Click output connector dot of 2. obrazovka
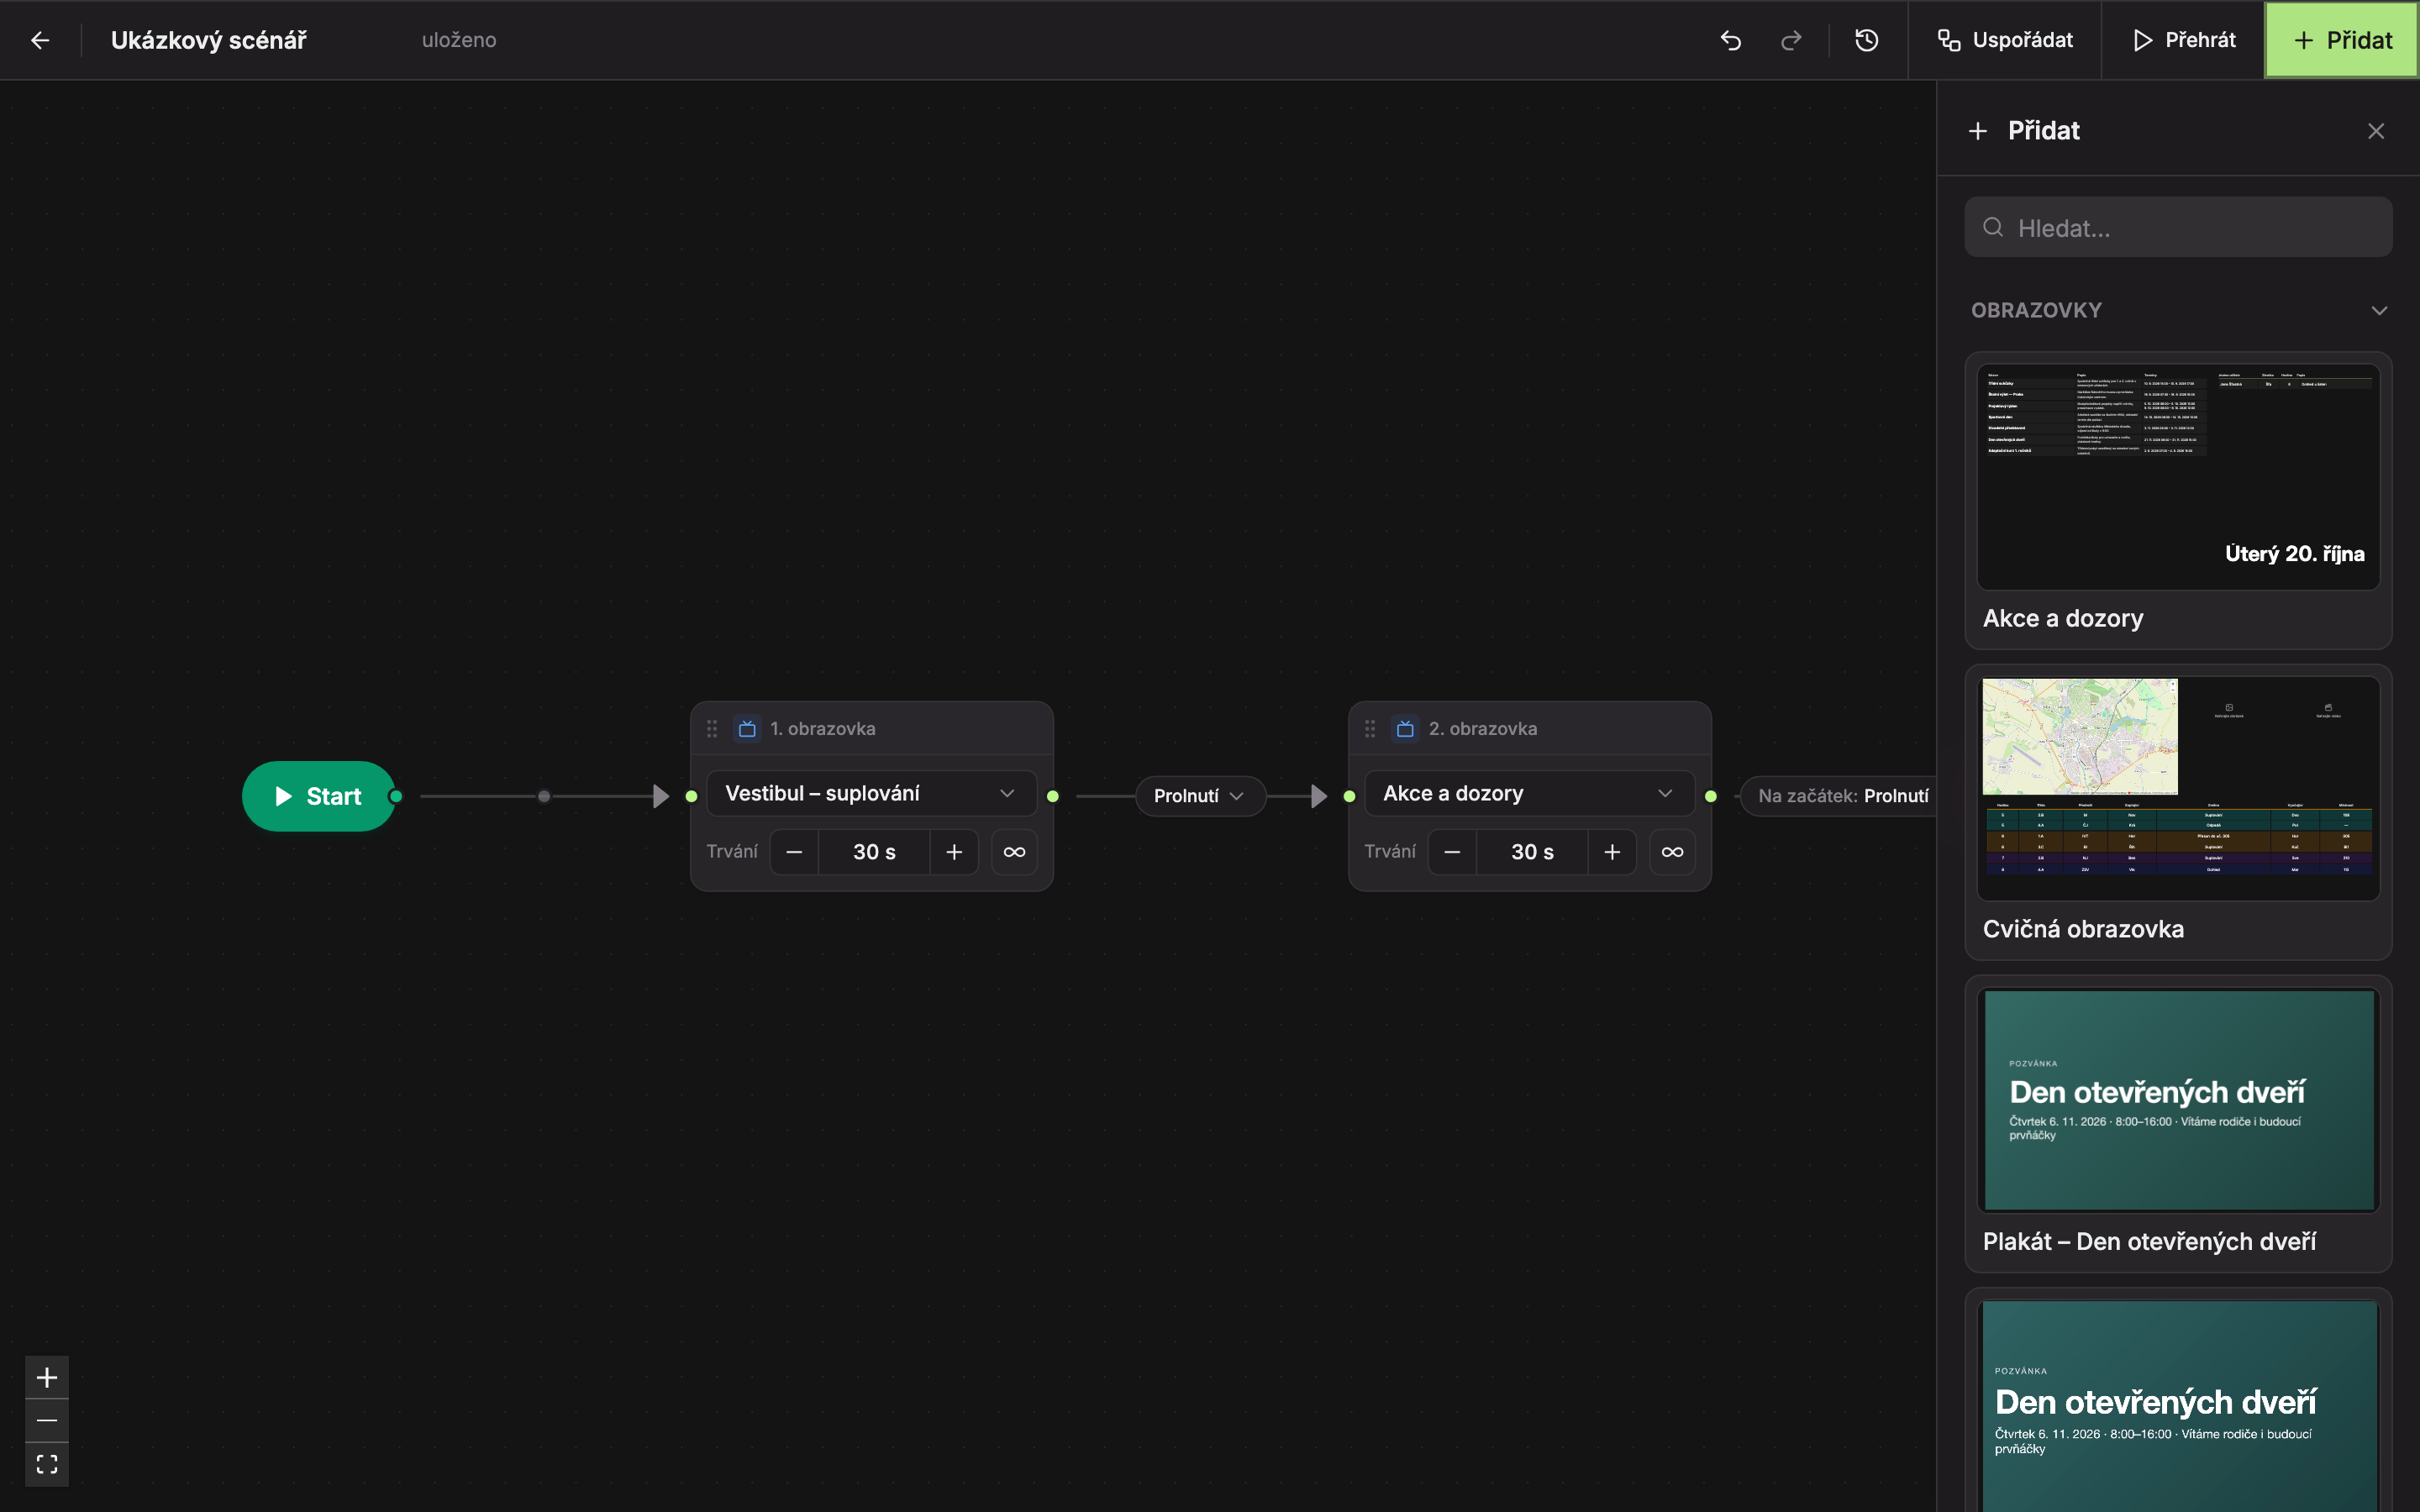Screen dimensions: 2420x1512 1711,796
